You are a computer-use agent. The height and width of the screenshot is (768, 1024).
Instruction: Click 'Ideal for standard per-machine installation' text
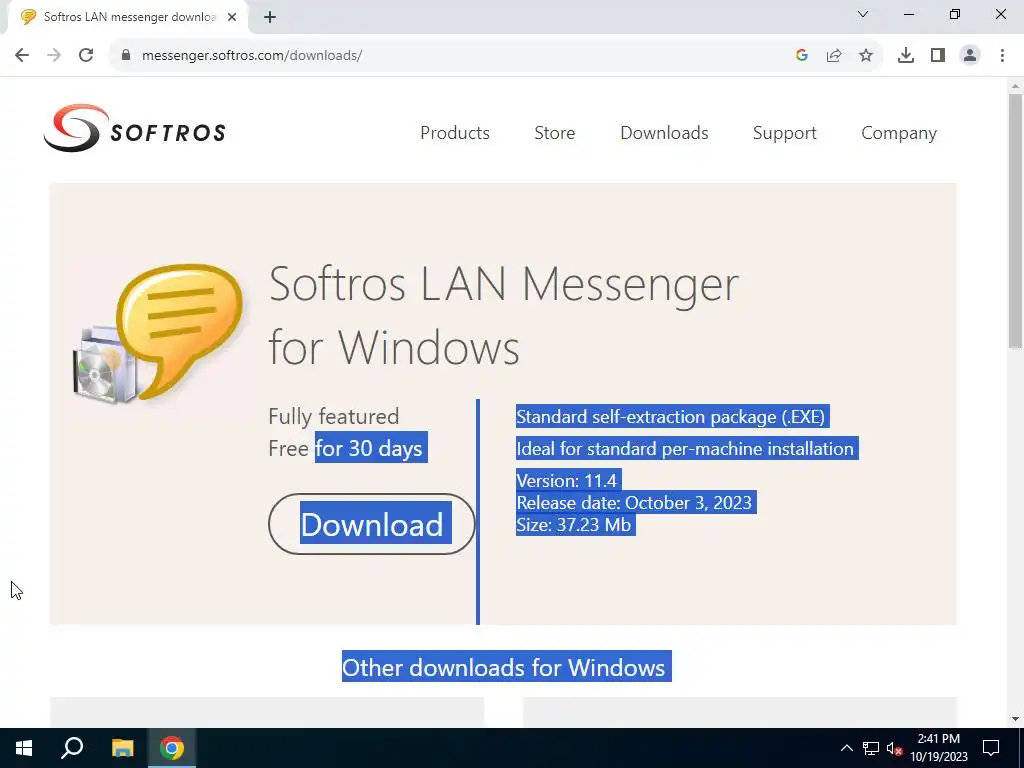686,449
